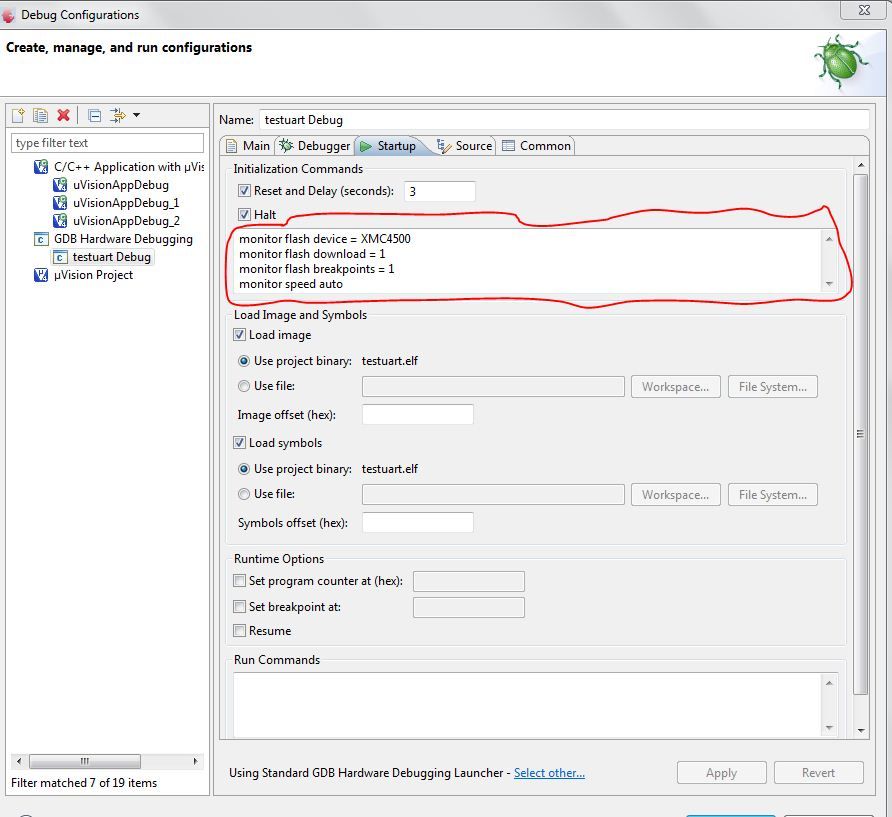Viewport: 892px width, 817px height.
Task: Click the C/C++ Application with µVision icon
Action: pyautogui.click(x=41, y=167)
